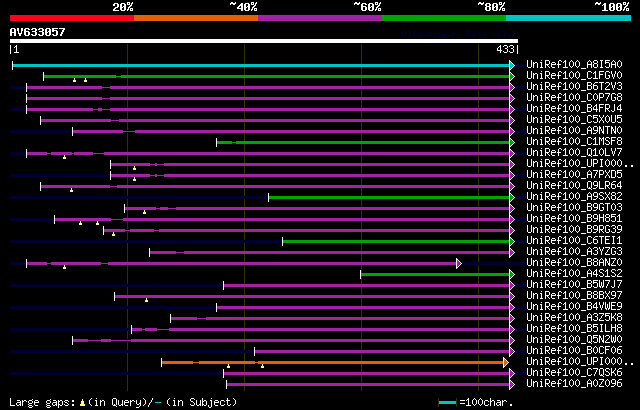Click the yellow gap marker under Q9LR64 bar

[71, 190]
